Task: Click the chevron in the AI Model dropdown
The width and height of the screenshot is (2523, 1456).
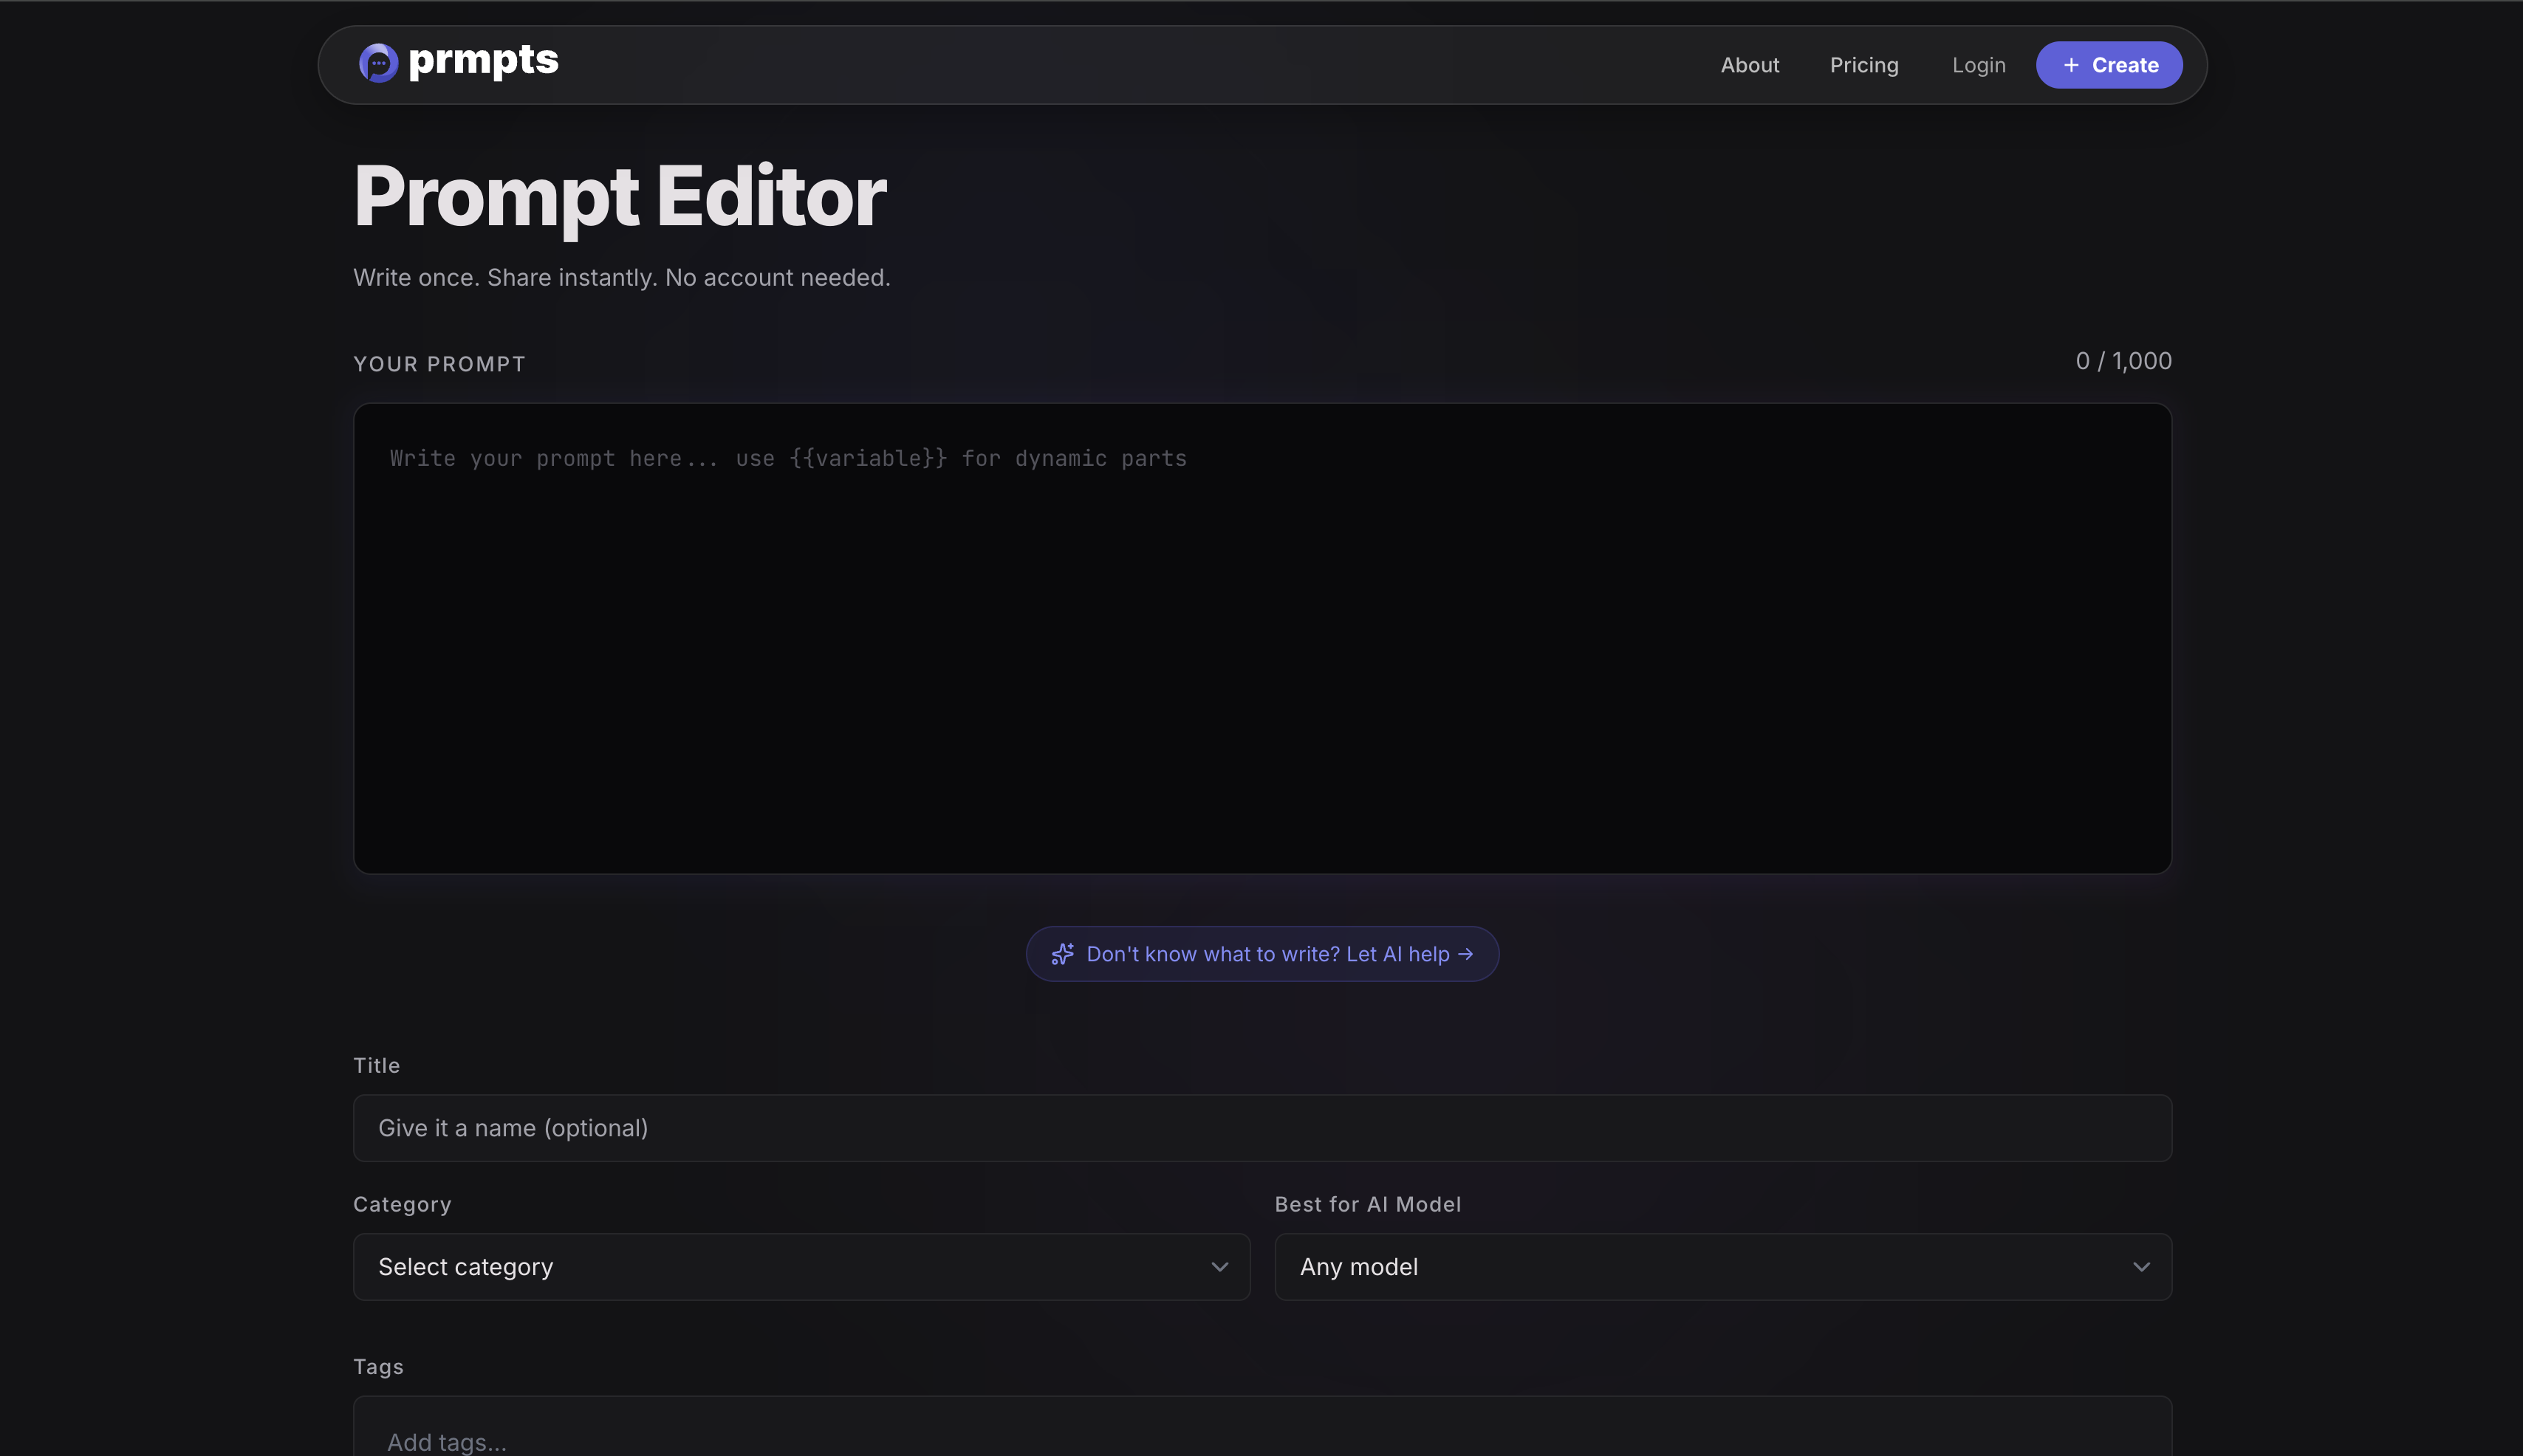Action: (x=2141, y=1267)
